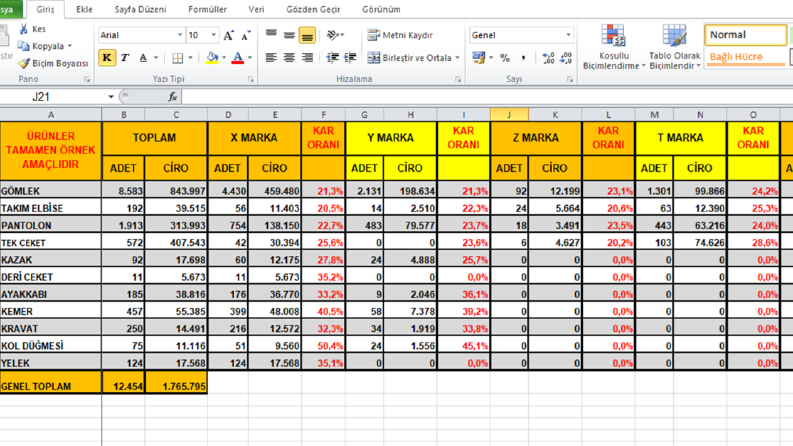Click Birleştir ve Ortala merge button

click(x=410, y=58)
